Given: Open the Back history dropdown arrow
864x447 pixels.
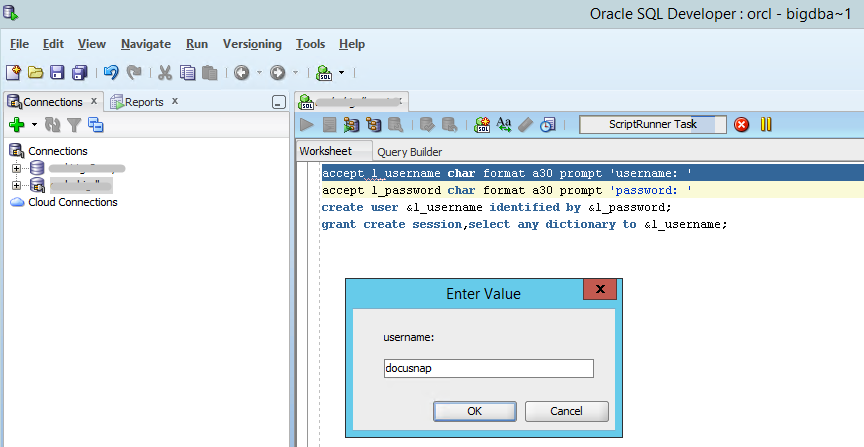Looking at the screenshot, I should click(x=260, y=72).
